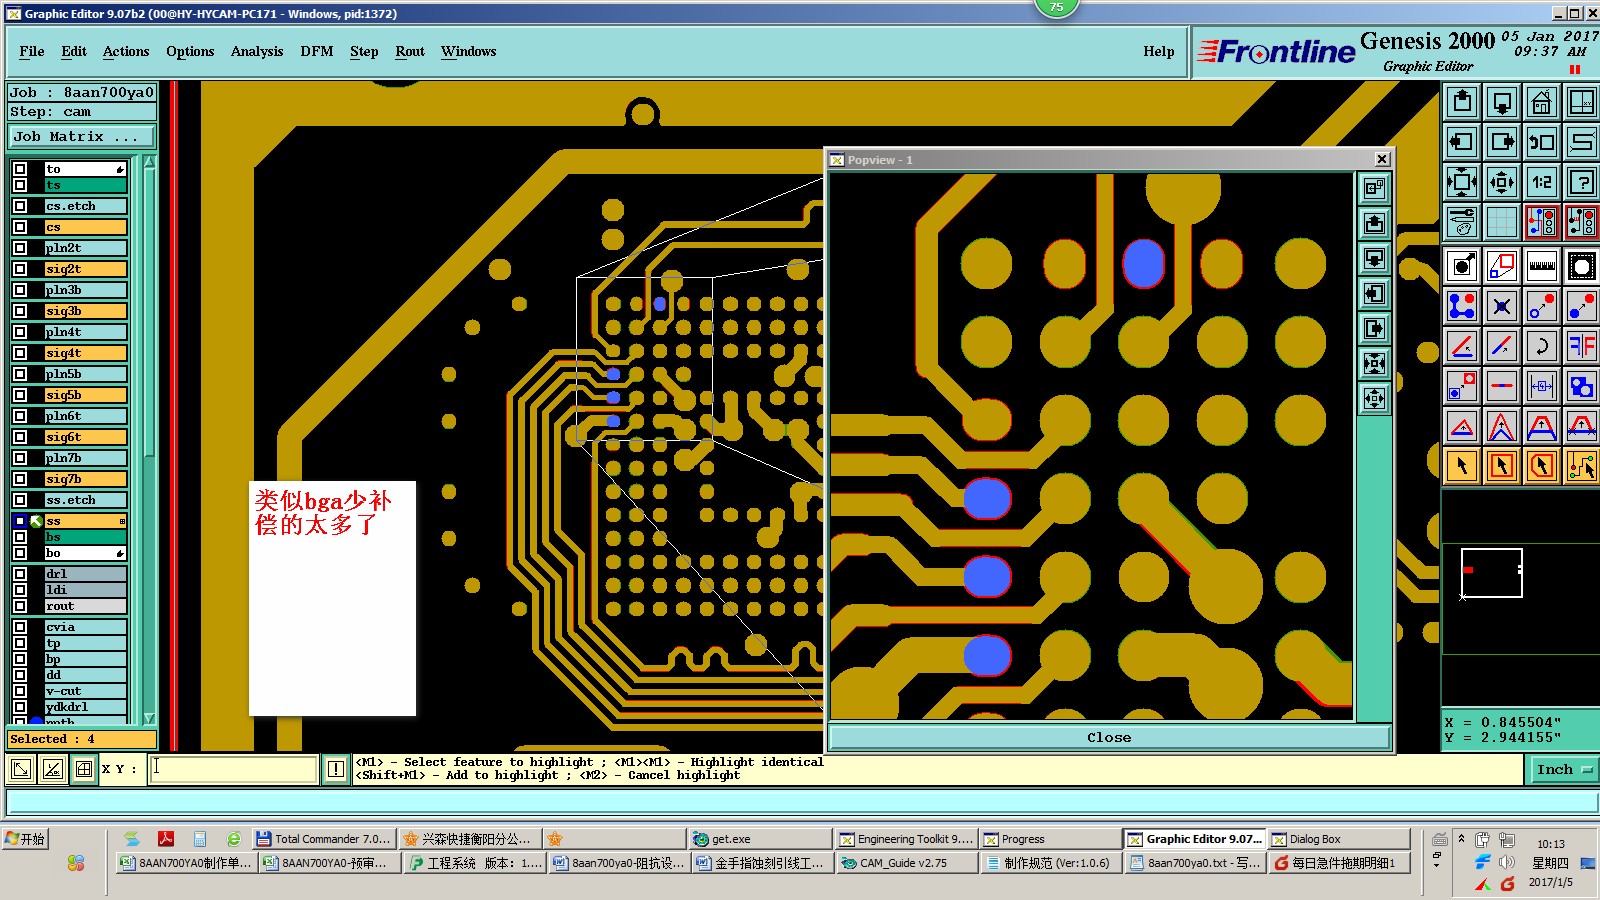The width and height of the screenshot is (1600, 900).
Task: Click the home view icon
Action: (x=1542, y=102)
